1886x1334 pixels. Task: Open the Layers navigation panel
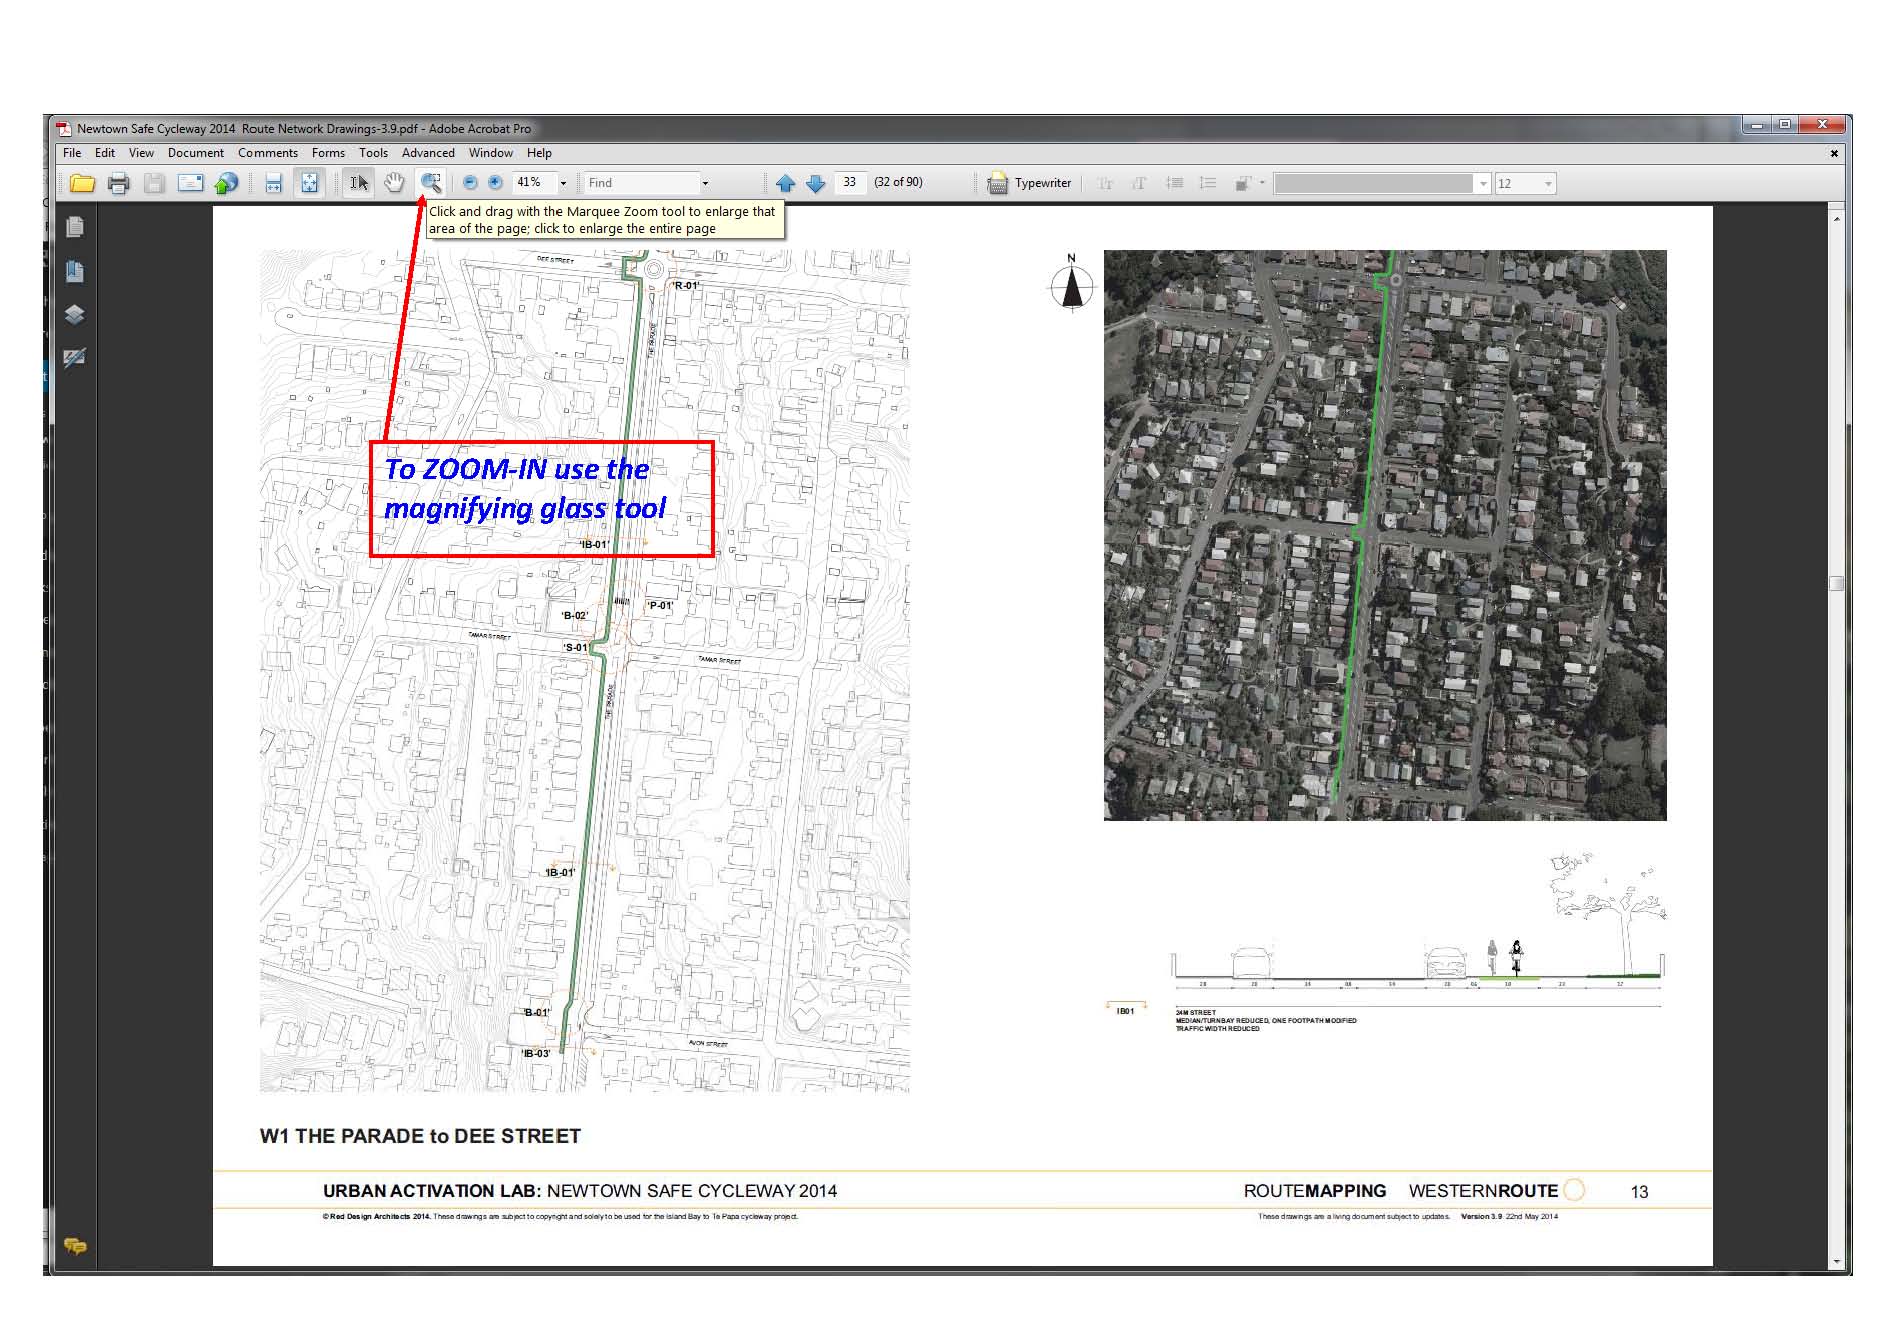(x=75, y=315)
